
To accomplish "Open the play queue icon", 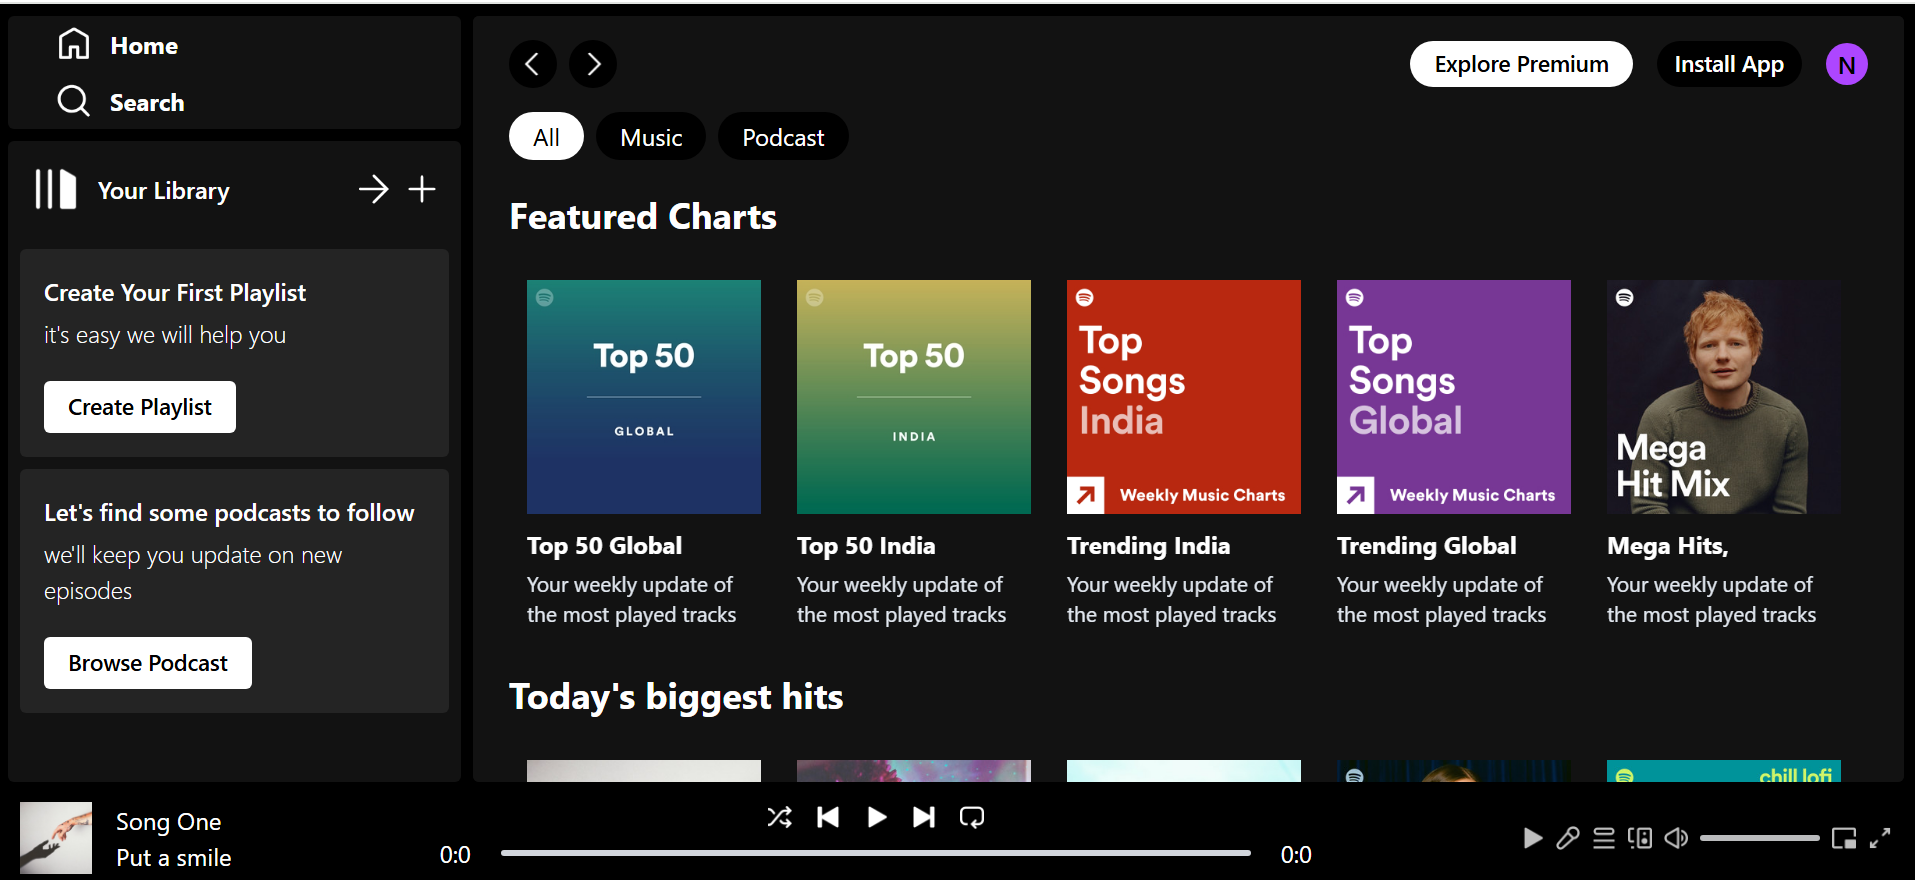I will point(1604,838).
